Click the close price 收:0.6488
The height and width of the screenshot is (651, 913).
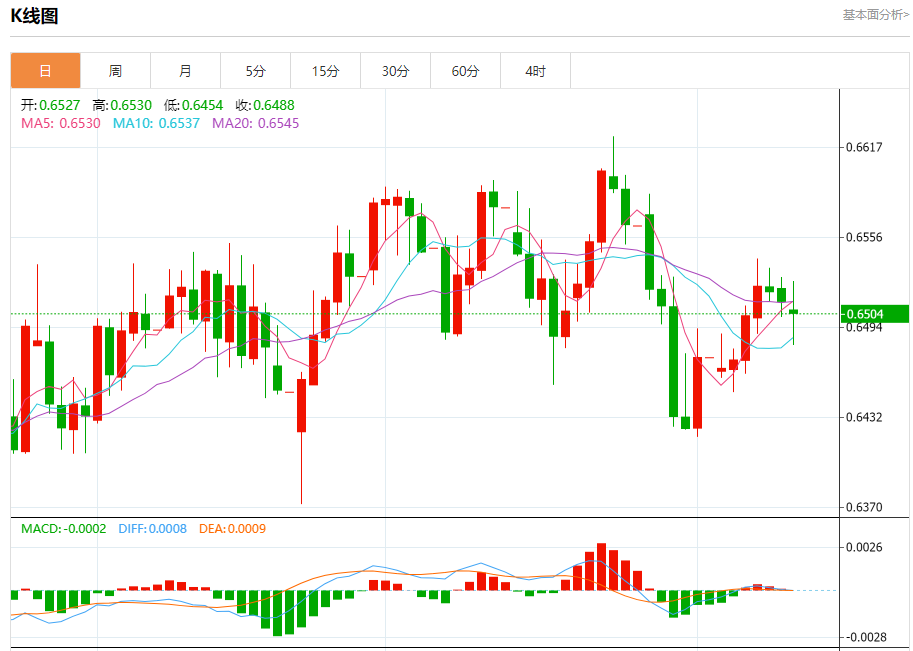[265, 105]
